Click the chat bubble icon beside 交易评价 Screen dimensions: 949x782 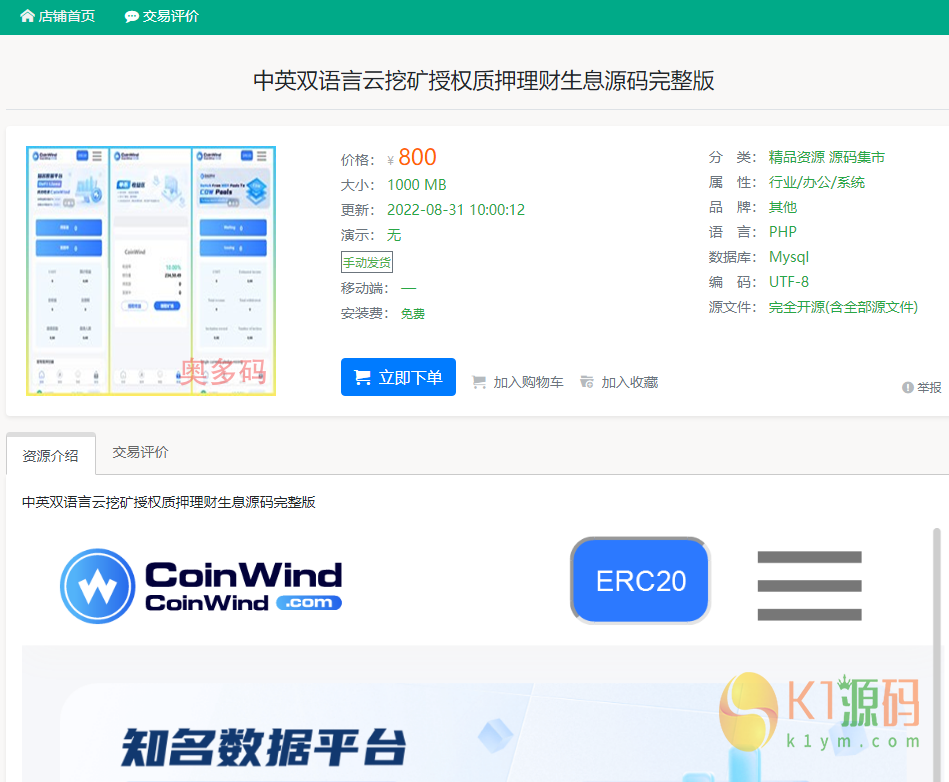coord(131,17)
